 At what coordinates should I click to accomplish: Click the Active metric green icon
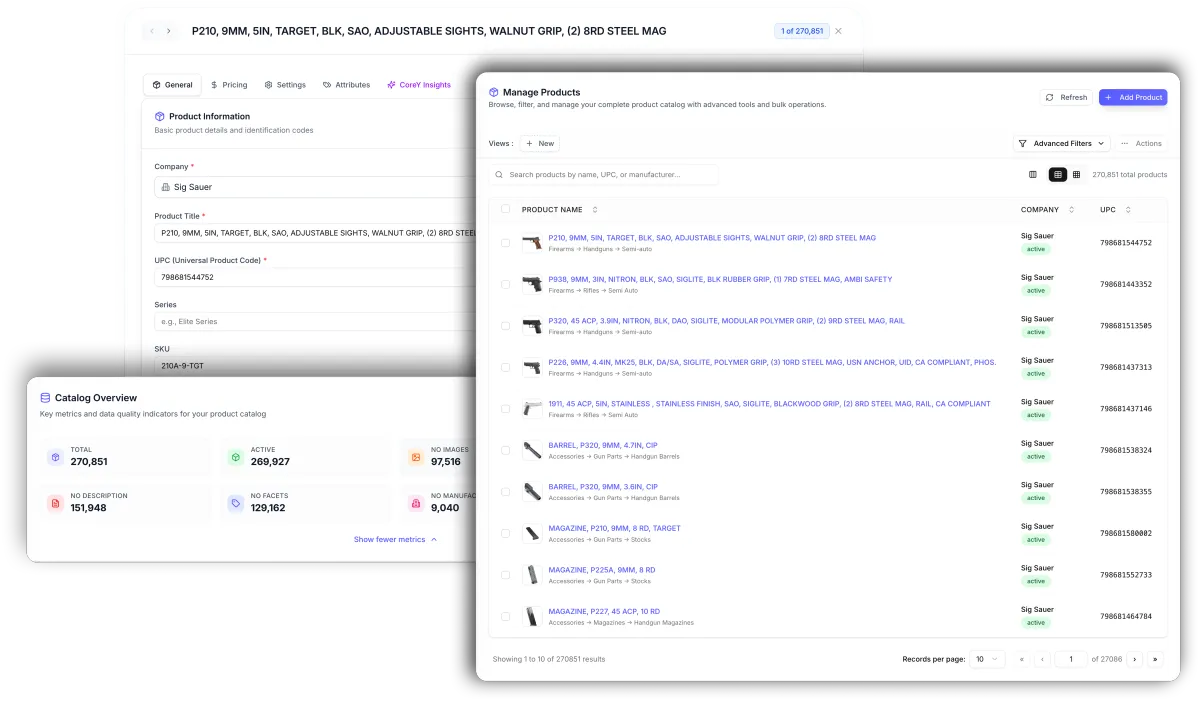(x=235, y=457)
